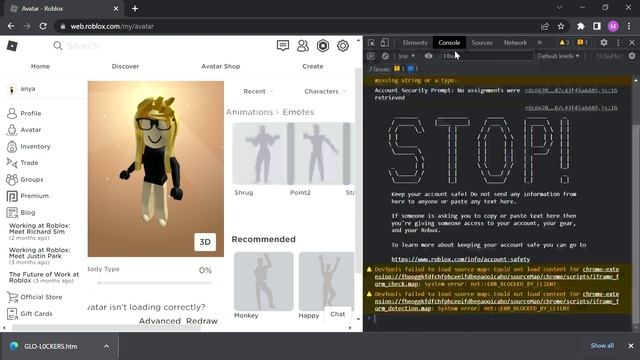Switch to the Network tab

pos(515,42)
